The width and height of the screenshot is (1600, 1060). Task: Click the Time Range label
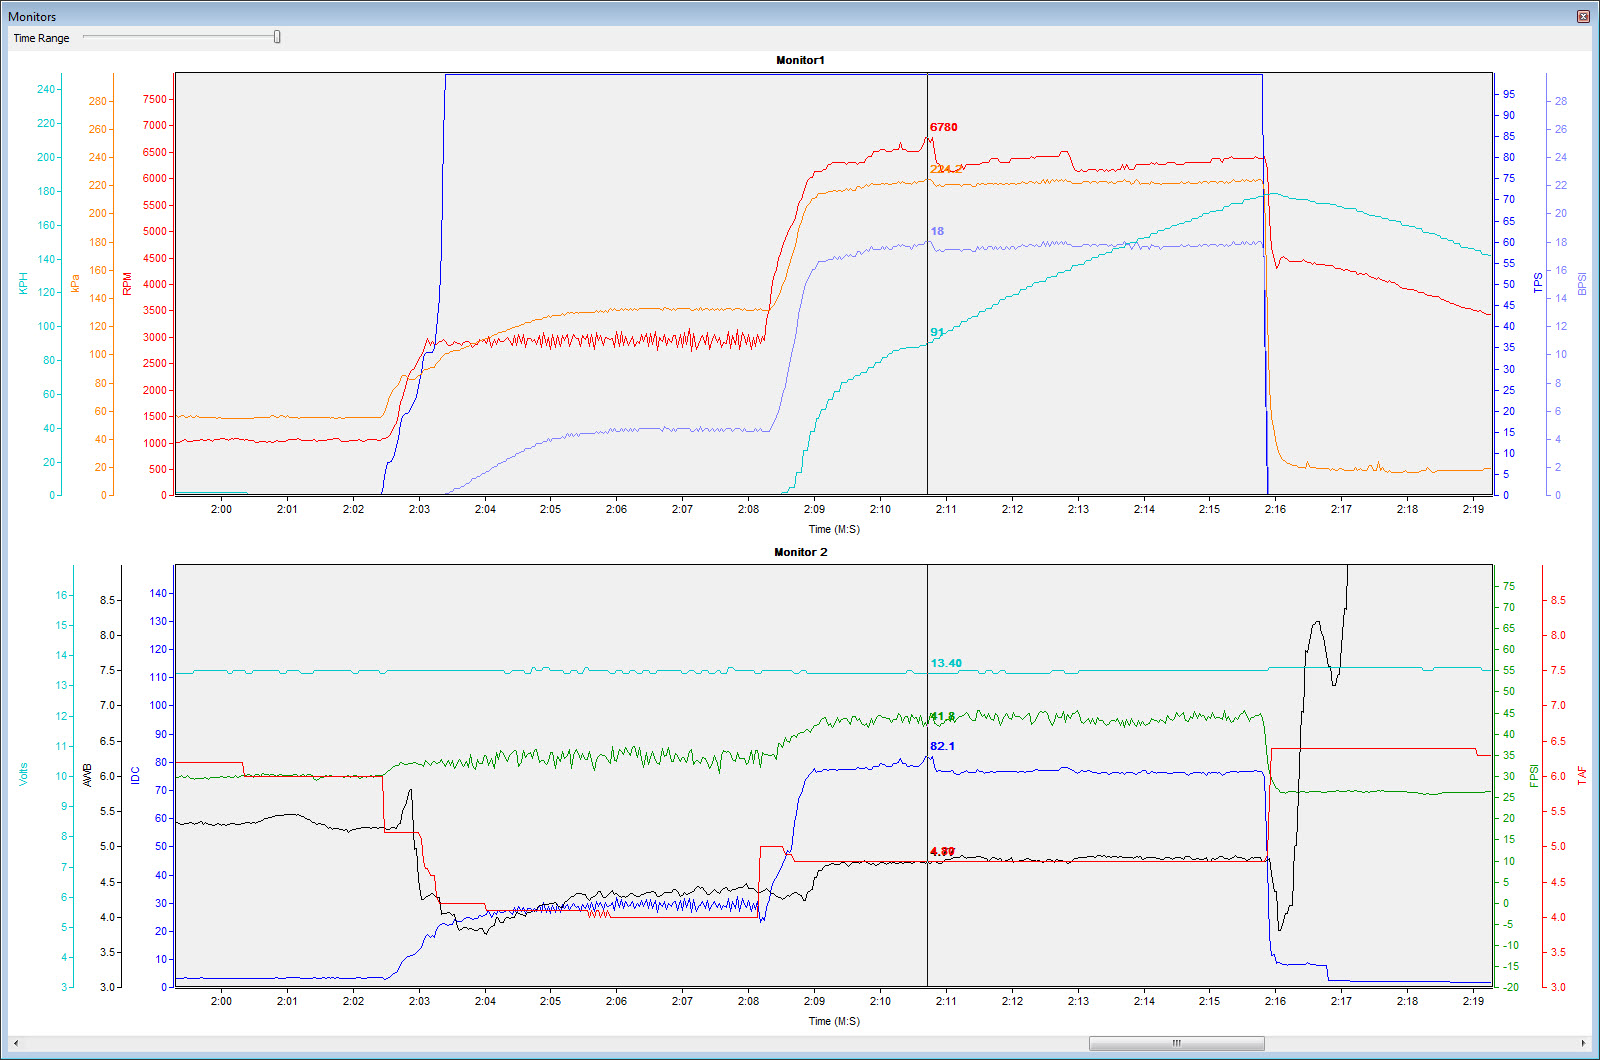click(41, 38)
